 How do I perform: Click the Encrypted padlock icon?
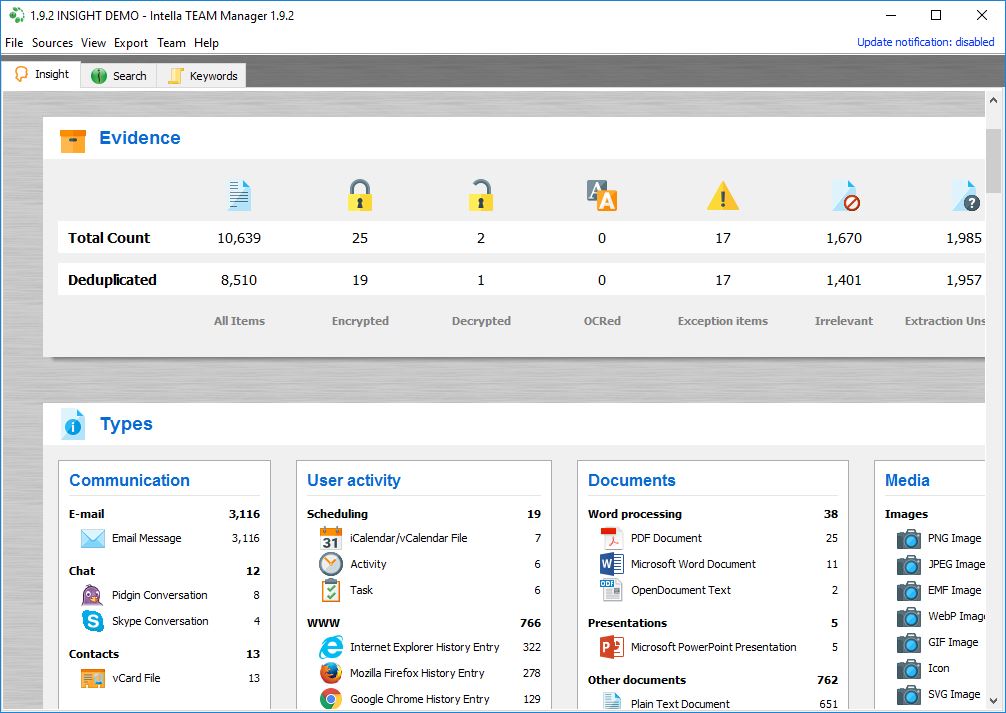[360, 195]
